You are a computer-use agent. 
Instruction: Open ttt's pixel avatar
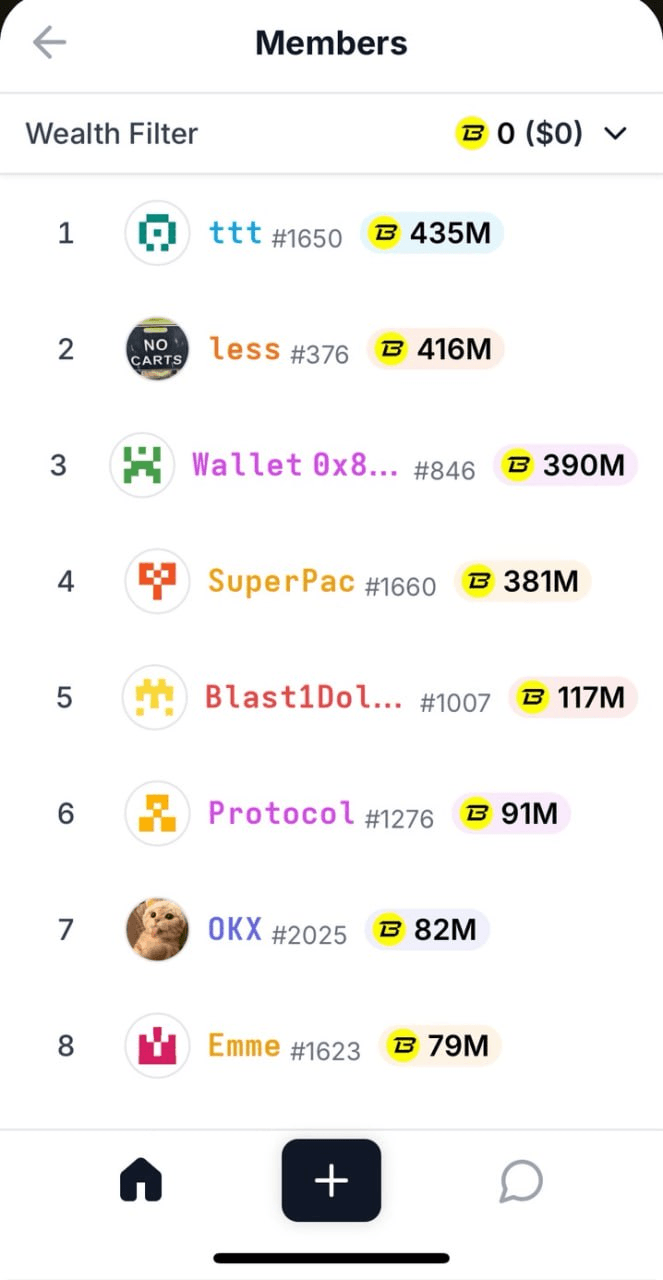coord(157,233)
